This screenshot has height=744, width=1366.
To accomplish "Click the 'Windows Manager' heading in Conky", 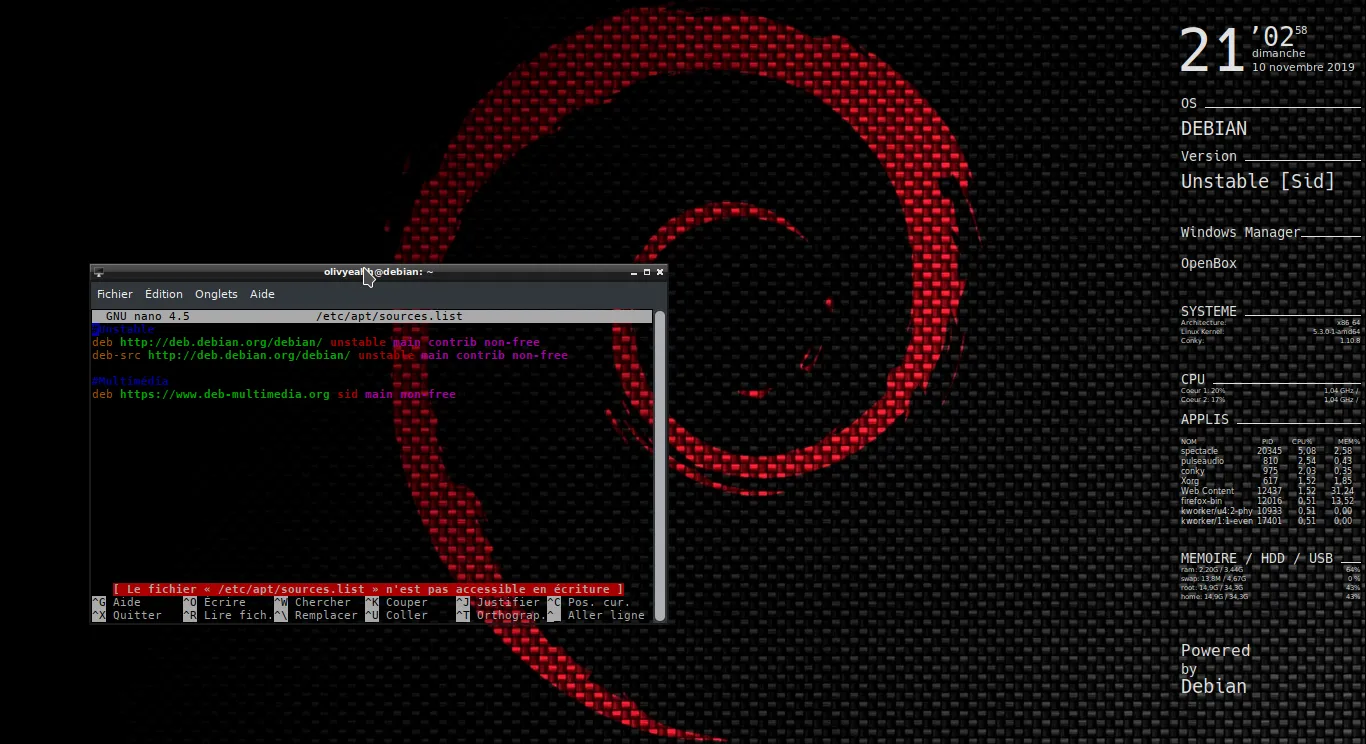I will [1240, 232].
